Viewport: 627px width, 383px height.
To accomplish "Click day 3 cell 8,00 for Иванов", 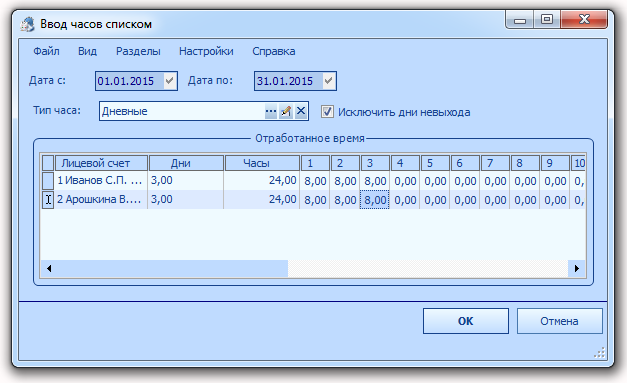I will (x=375, y=181).
